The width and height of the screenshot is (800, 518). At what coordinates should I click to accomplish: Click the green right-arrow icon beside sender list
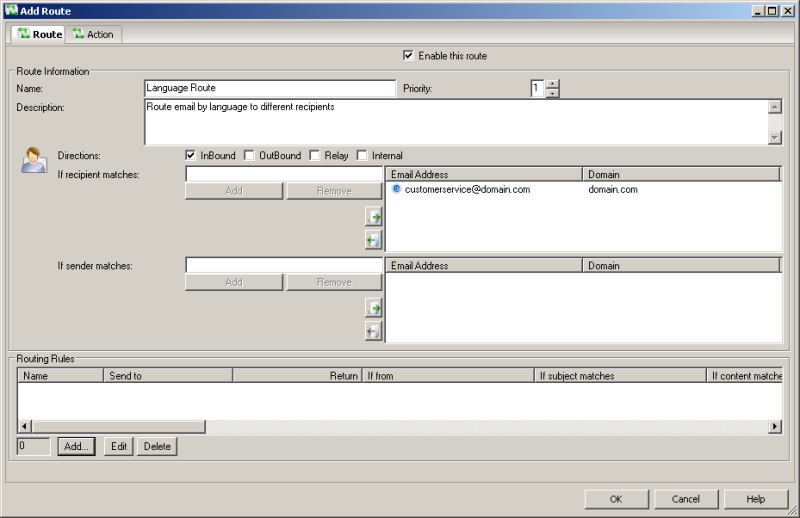[374, 307]
